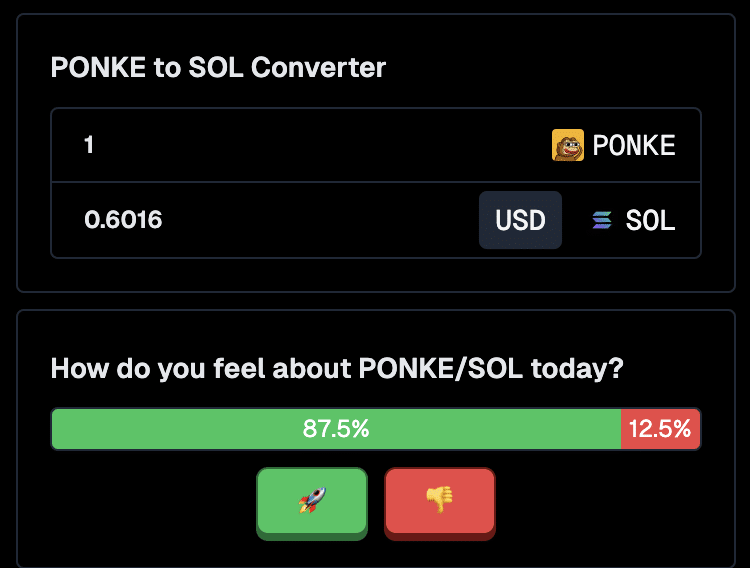
Task: Click the PONKE token name label
Action: coord(634,146)
